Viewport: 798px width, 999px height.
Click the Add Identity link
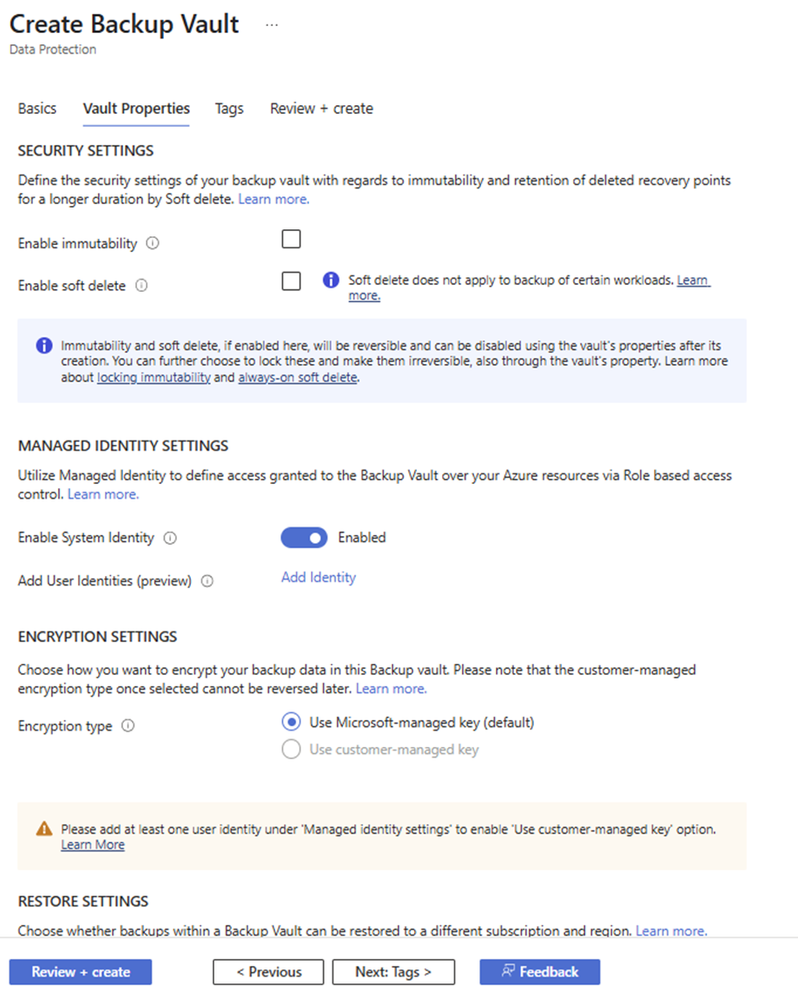317,577
